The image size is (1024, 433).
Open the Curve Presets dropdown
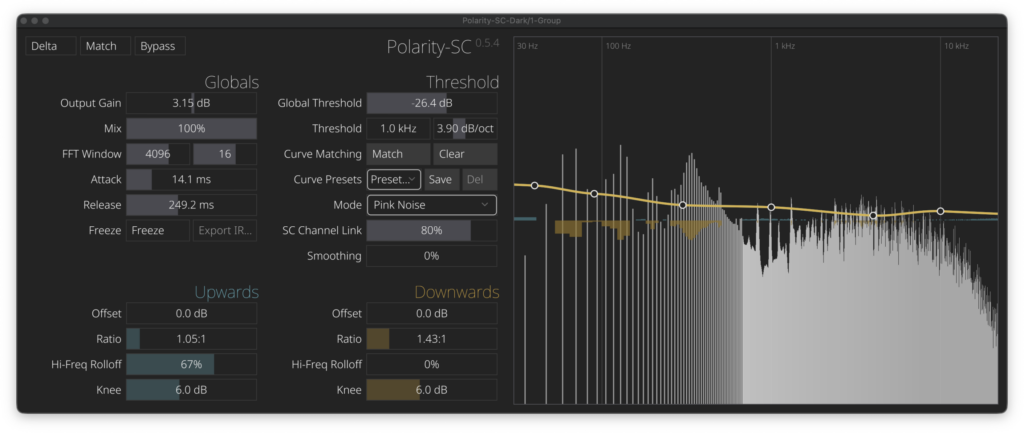(394, 180)
